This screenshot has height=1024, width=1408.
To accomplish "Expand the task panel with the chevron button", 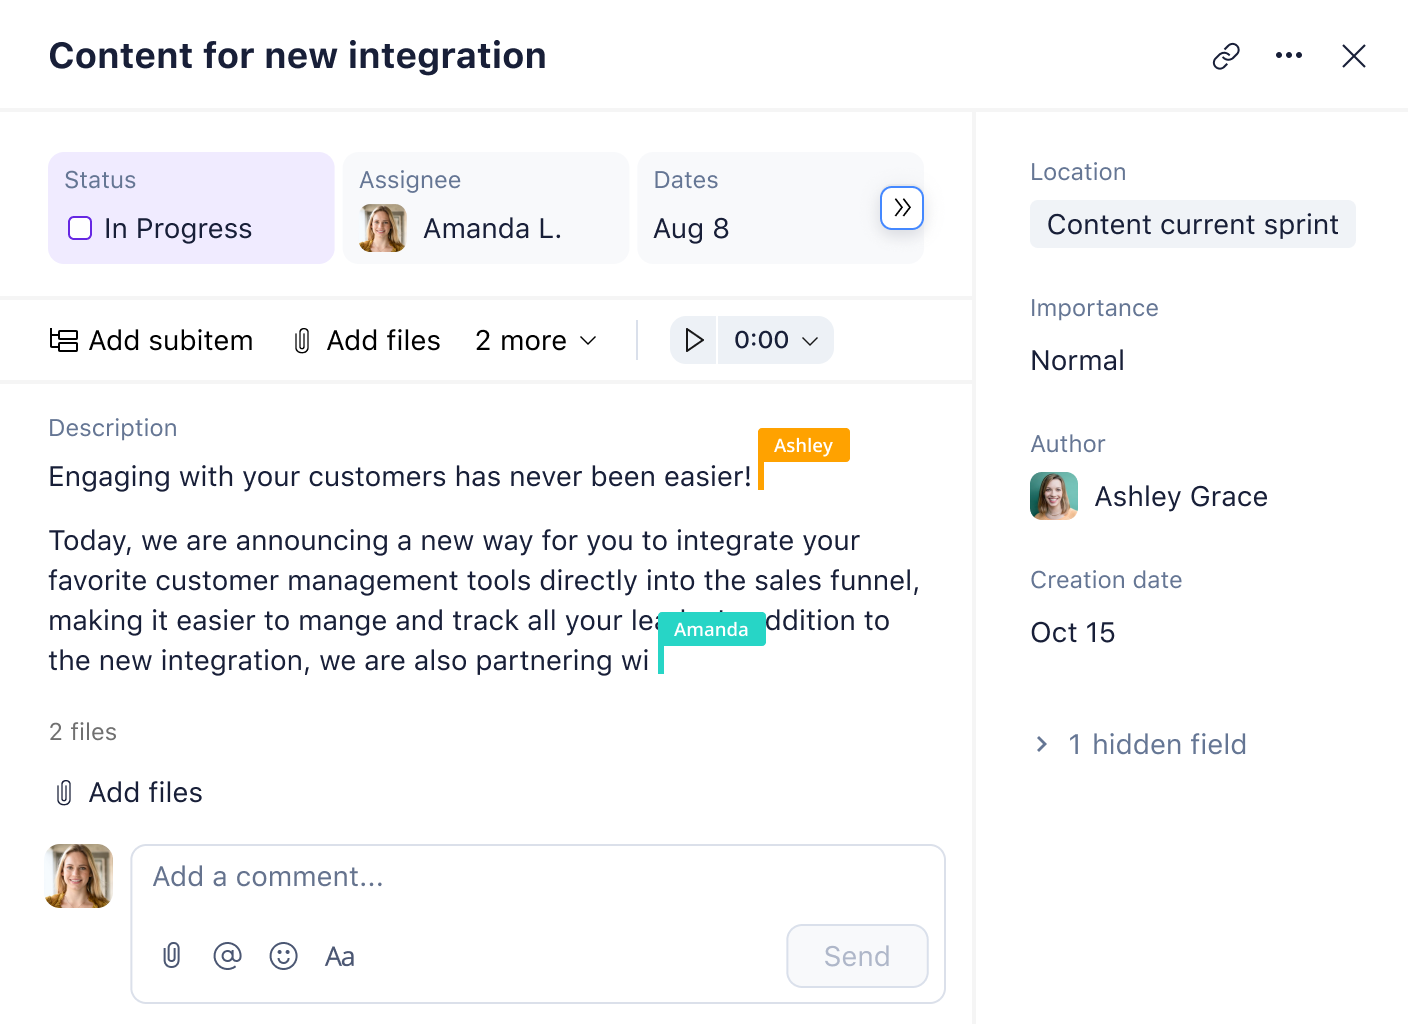I will coord(901,208).
